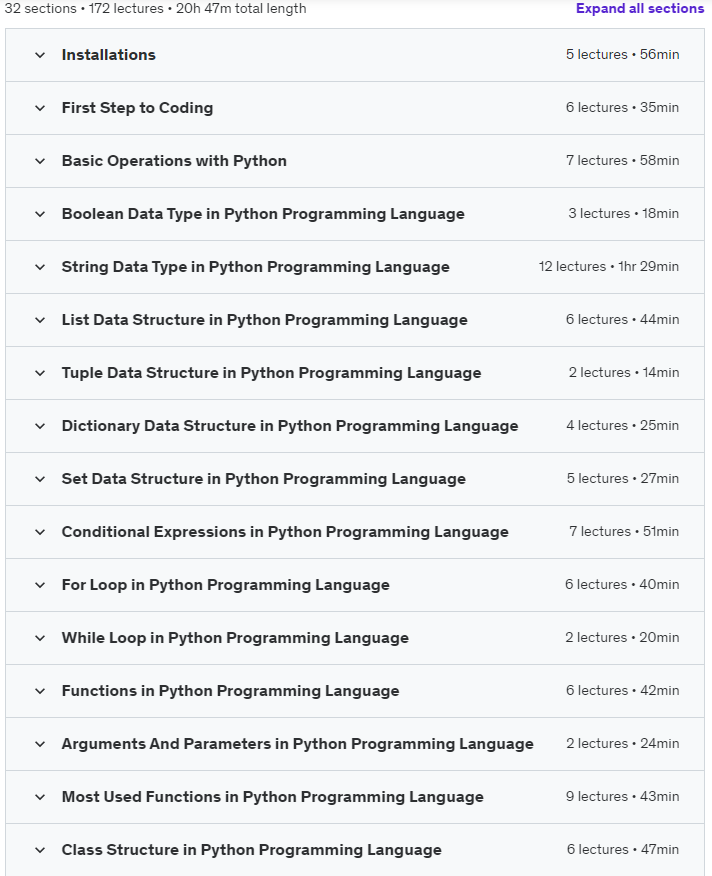Click the 6 lectures • 40min label
The height and width of the screenshot is (876, 712).
pyautogui.click(x=622, y=585)
